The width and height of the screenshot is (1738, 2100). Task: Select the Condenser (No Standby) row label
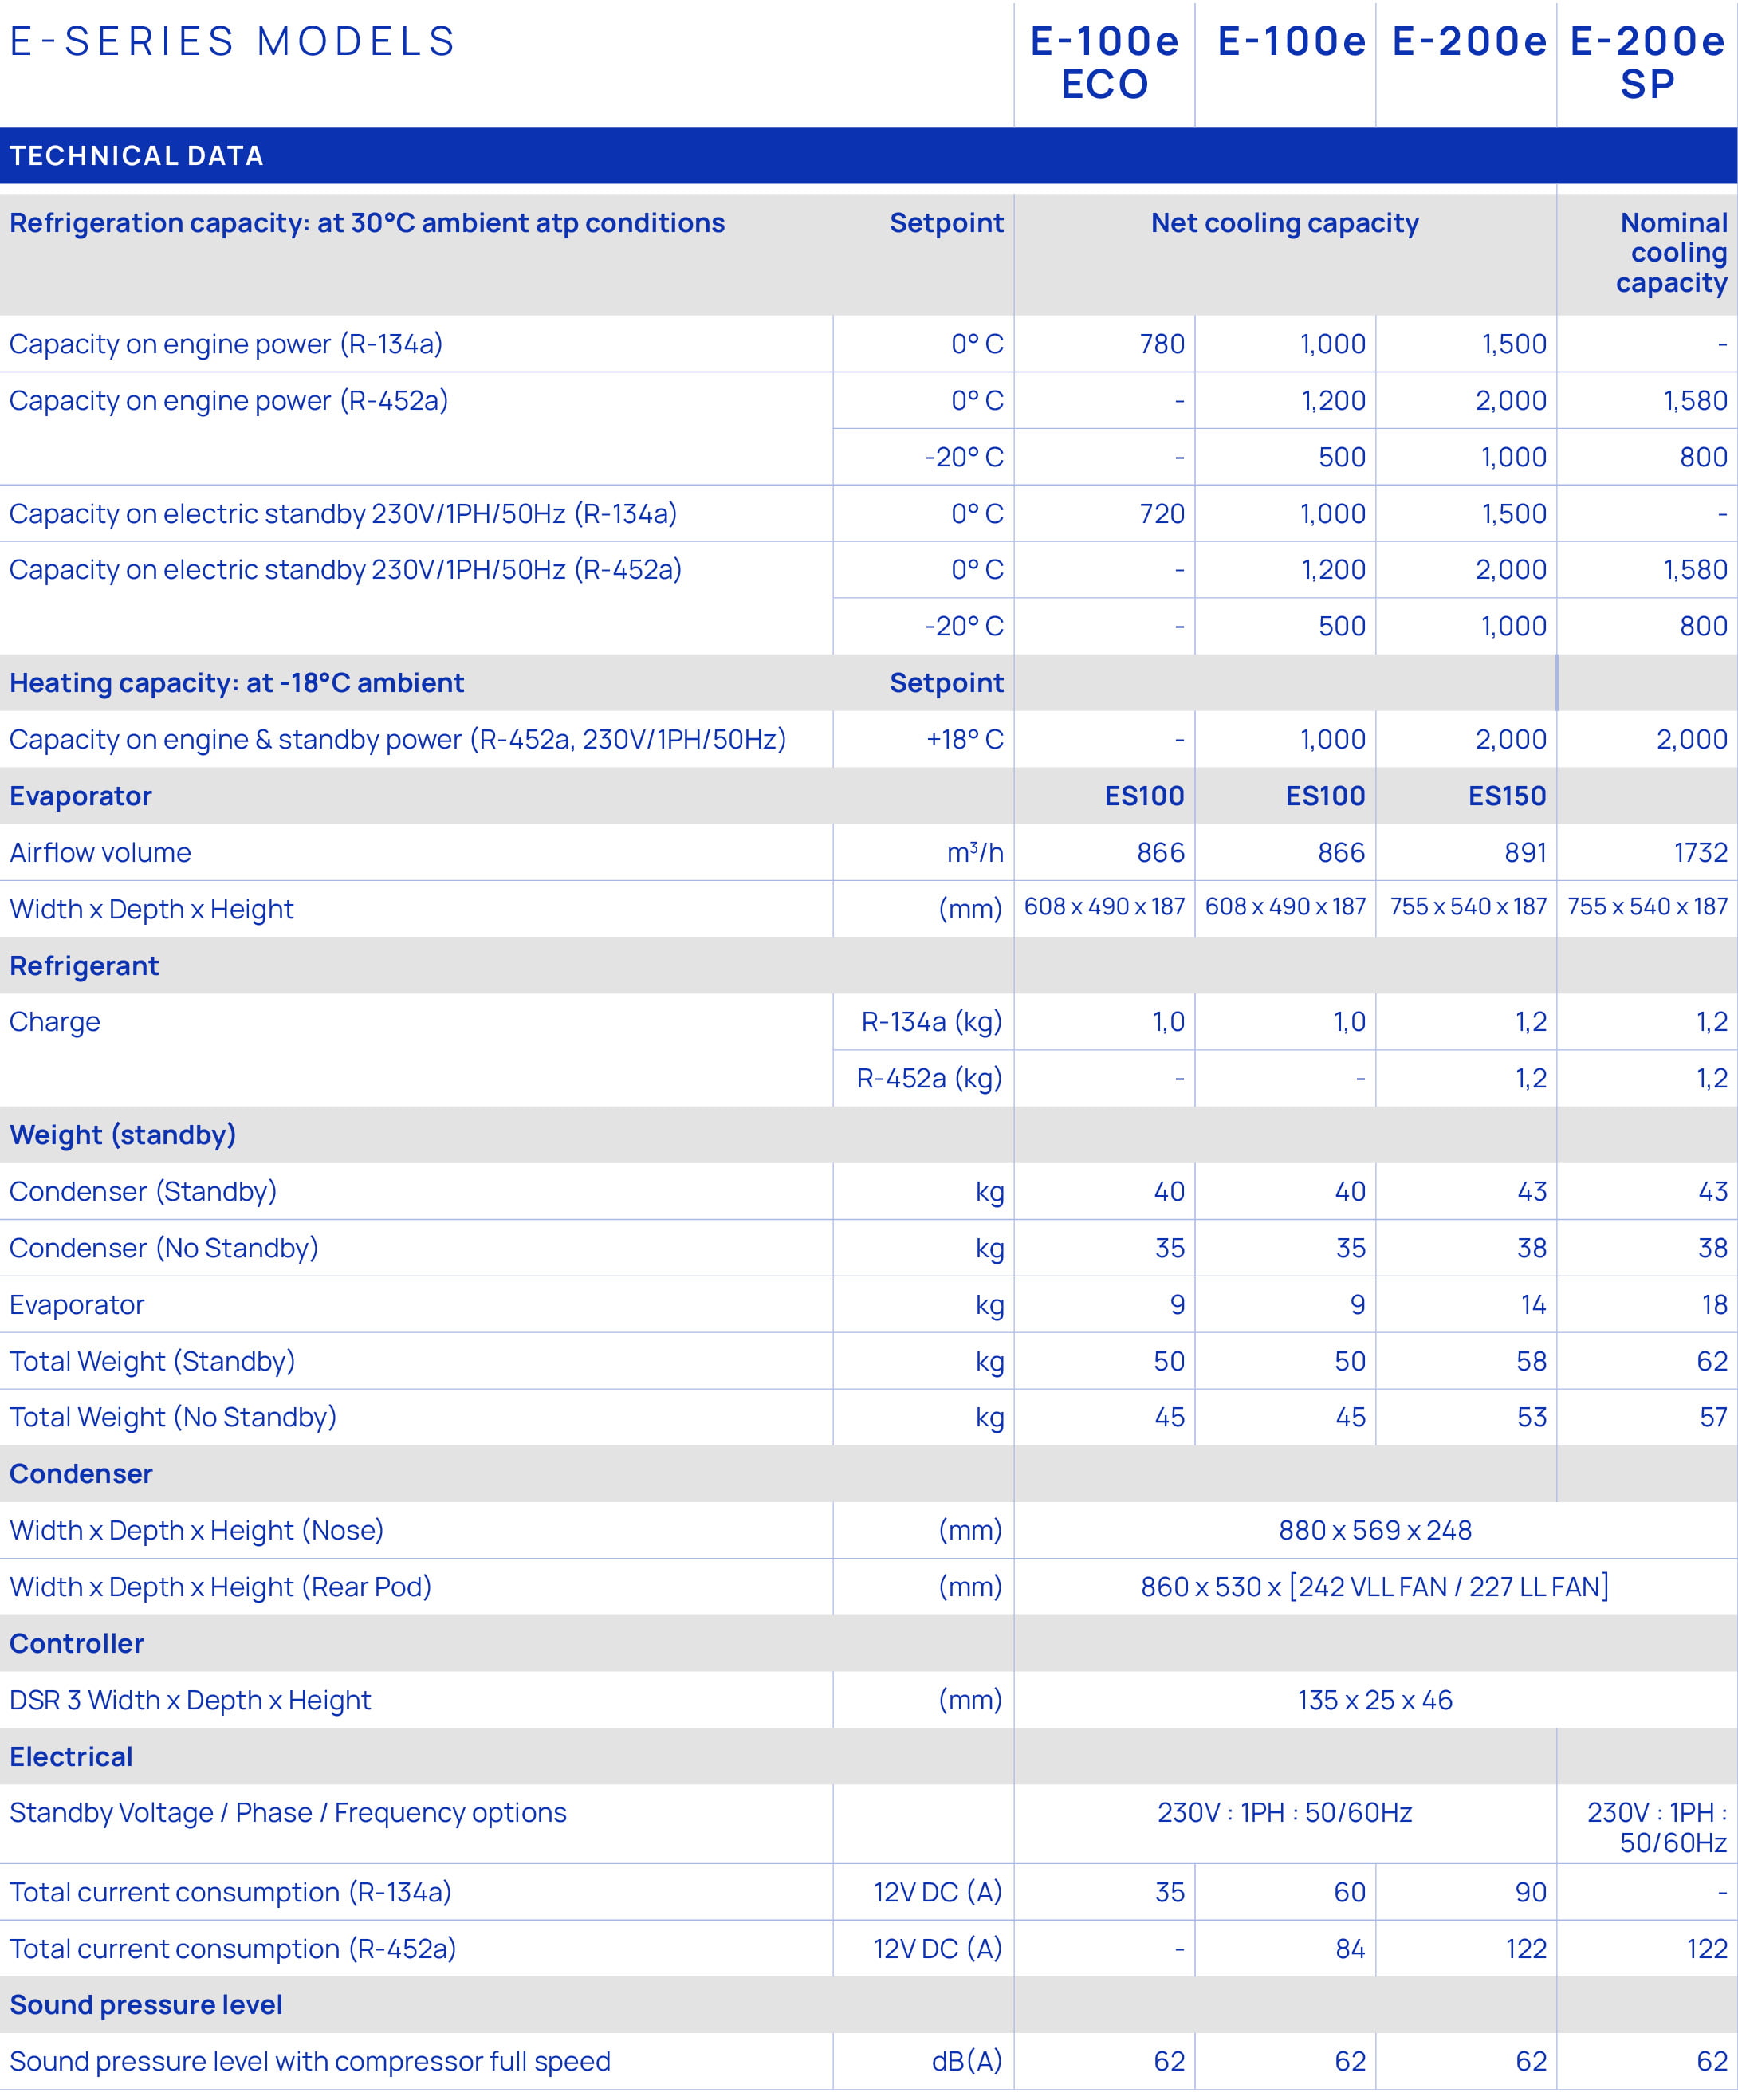tap(164, 1248)
